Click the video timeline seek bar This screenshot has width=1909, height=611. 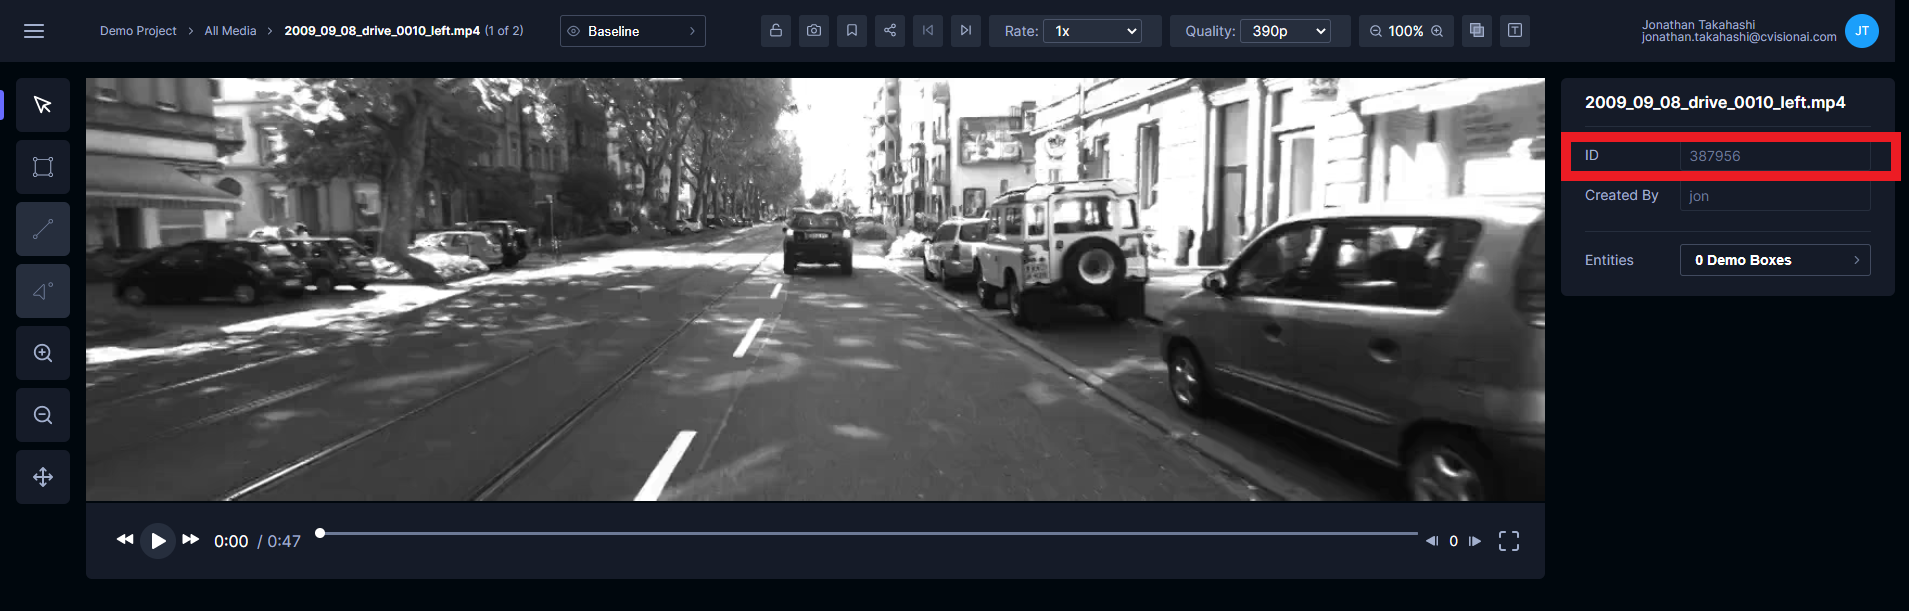click(x=868, y=534)
